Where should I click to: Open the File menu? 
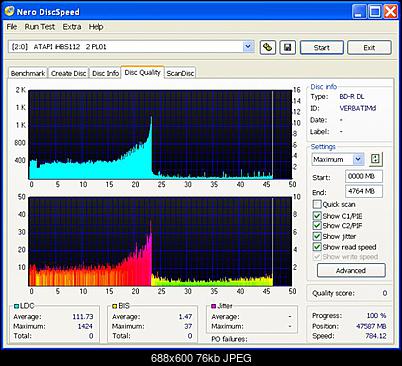[x=12, y=27]
